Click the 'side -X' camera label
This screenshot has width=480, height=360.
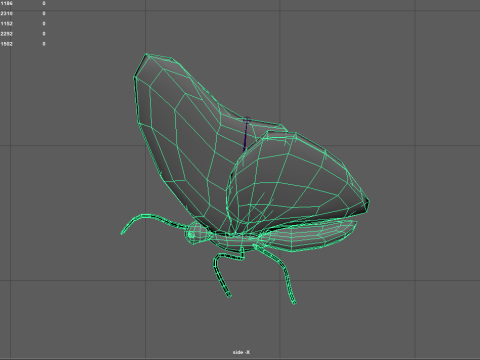(241, 352)
